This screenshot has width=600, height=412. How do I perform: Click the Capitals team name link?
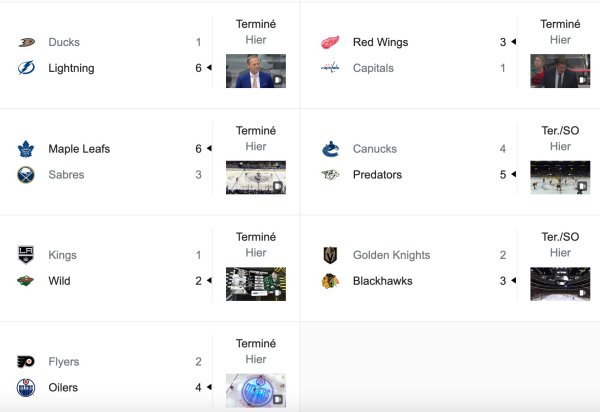click(373, 68)
